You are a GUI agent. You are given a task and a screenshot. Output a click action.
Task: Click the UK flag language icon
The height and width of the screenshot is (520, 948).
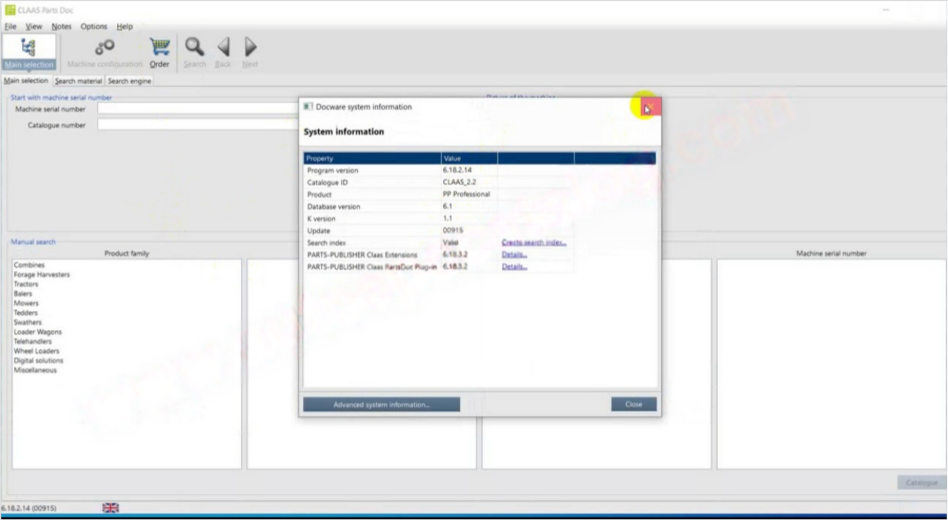click(111, 508)
